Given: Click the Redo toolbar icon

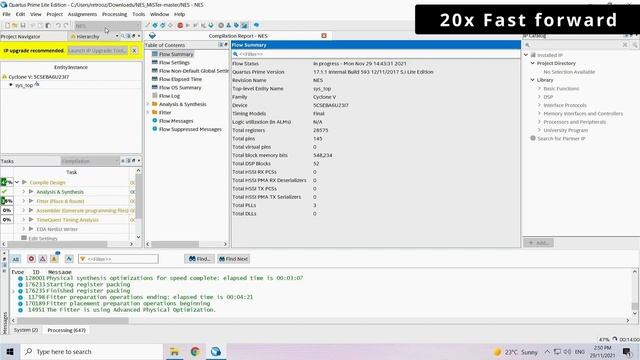Looking at the screenshot, I should (66, 25).
